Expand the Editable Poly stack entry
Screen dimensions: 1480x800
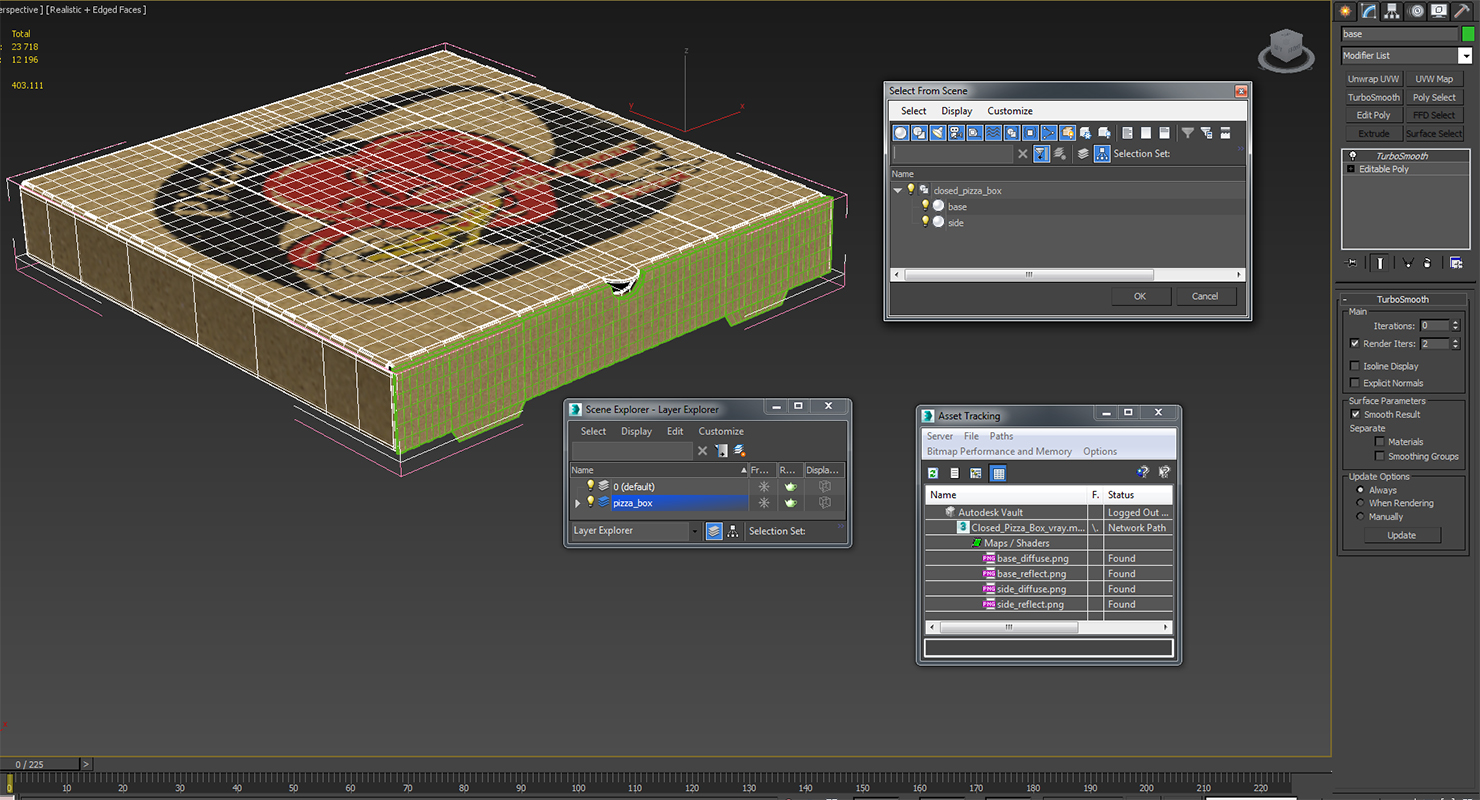pos(1351,169)
